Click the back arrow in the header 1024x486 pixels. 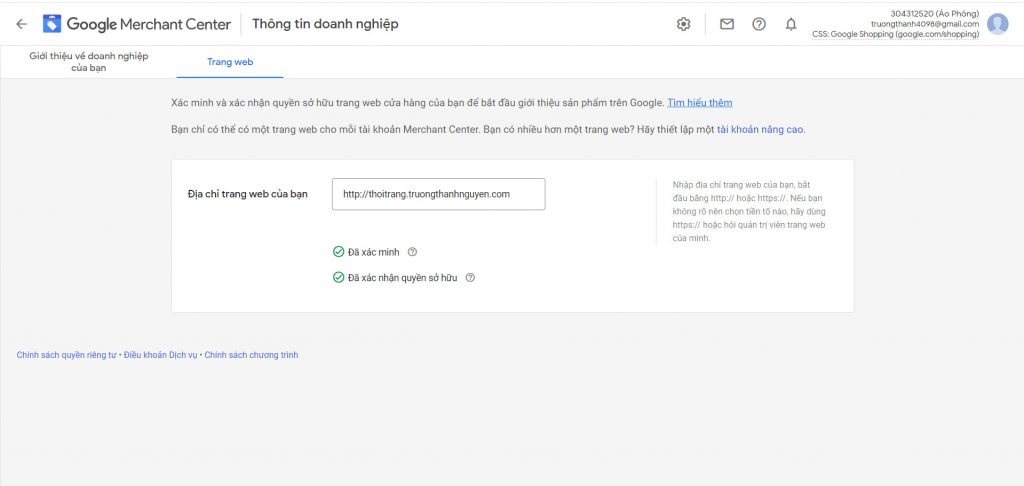(22, 24)
